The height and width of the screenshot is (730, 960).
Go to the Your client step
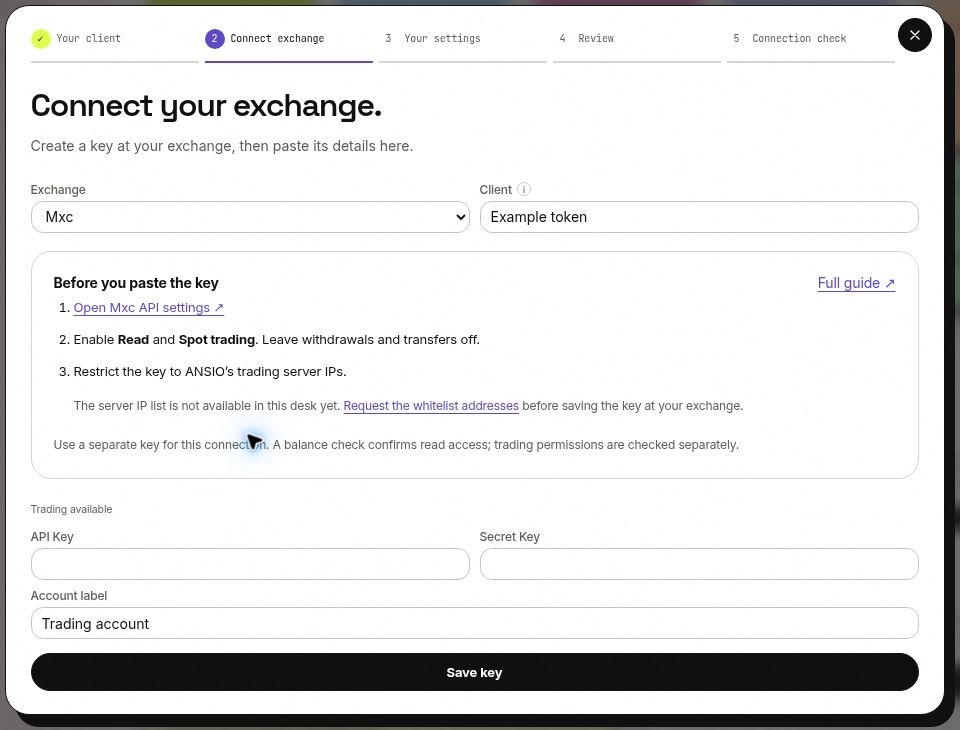click(x=114, y=43)
